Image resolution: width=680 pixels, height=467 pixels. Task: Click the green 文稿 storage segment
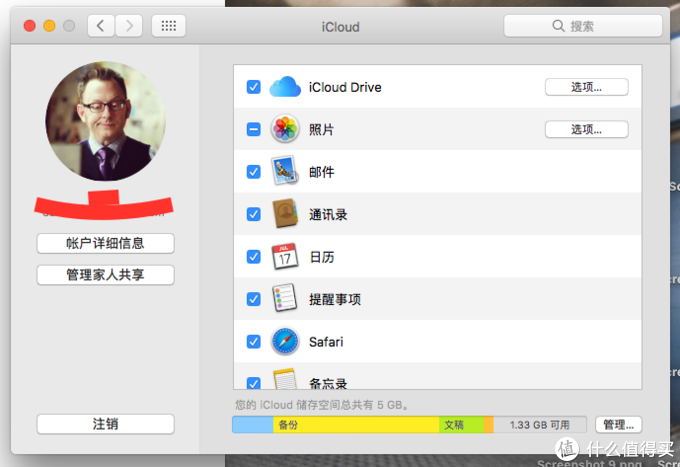(461, 425)
